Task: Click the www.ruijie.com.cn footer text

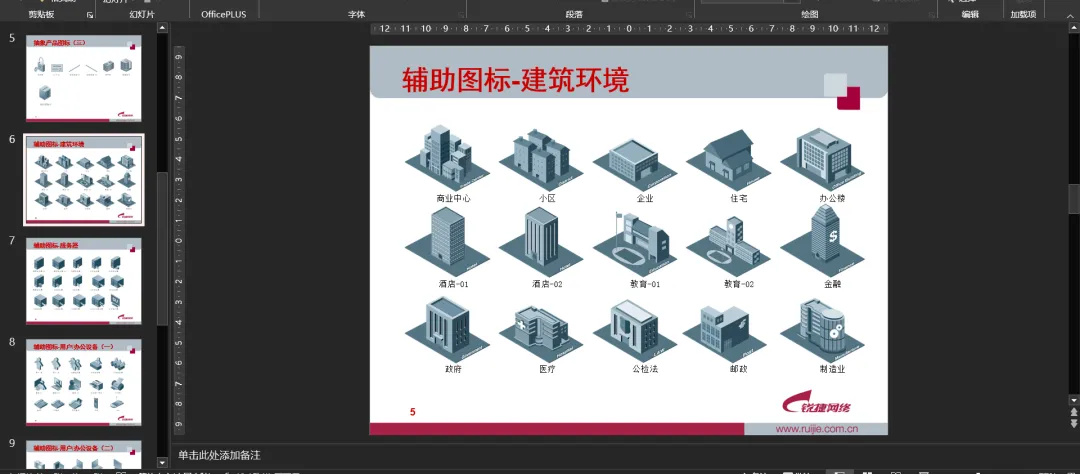Action: [x=817, y=429]
